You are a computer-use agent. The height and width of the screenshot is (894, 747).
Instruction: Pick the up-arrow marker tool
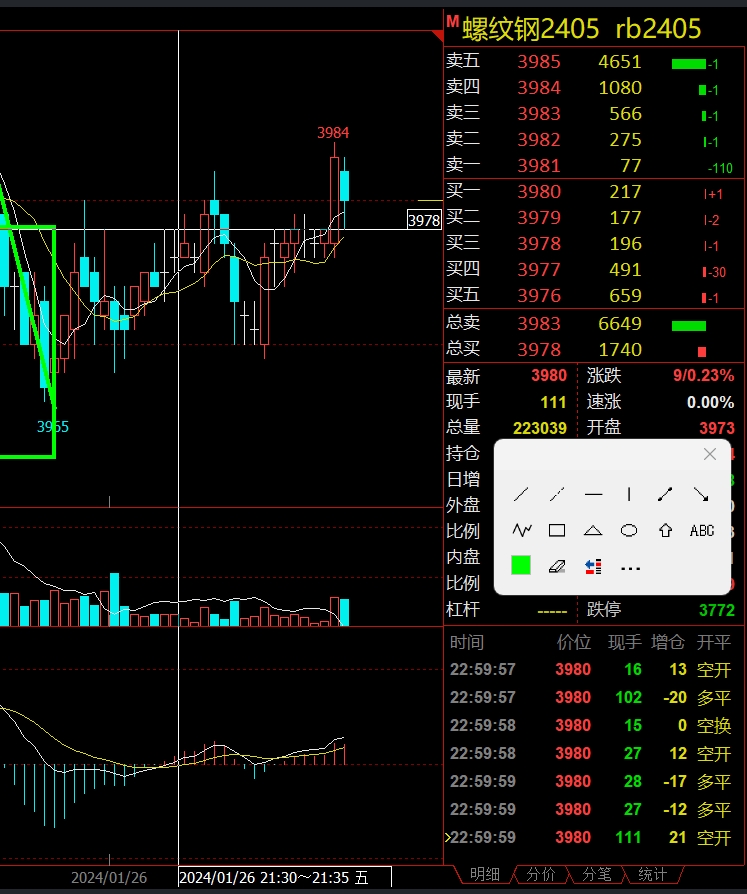click(x=665, y=530)
